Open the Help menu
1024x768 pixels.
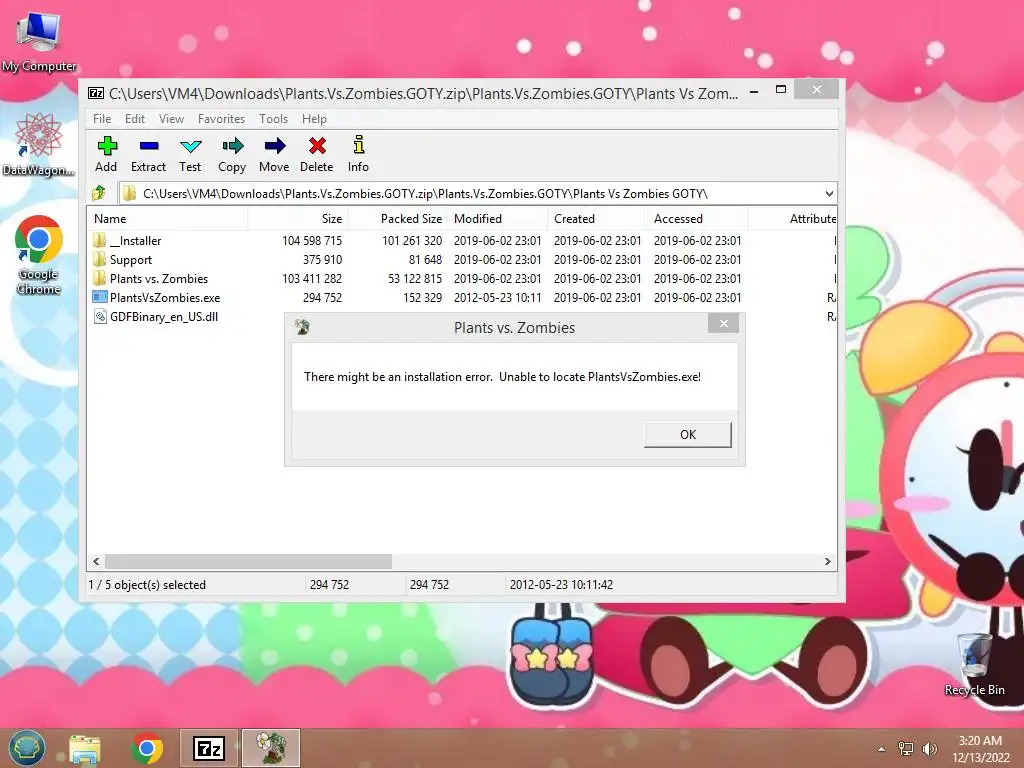click(314, 119)
